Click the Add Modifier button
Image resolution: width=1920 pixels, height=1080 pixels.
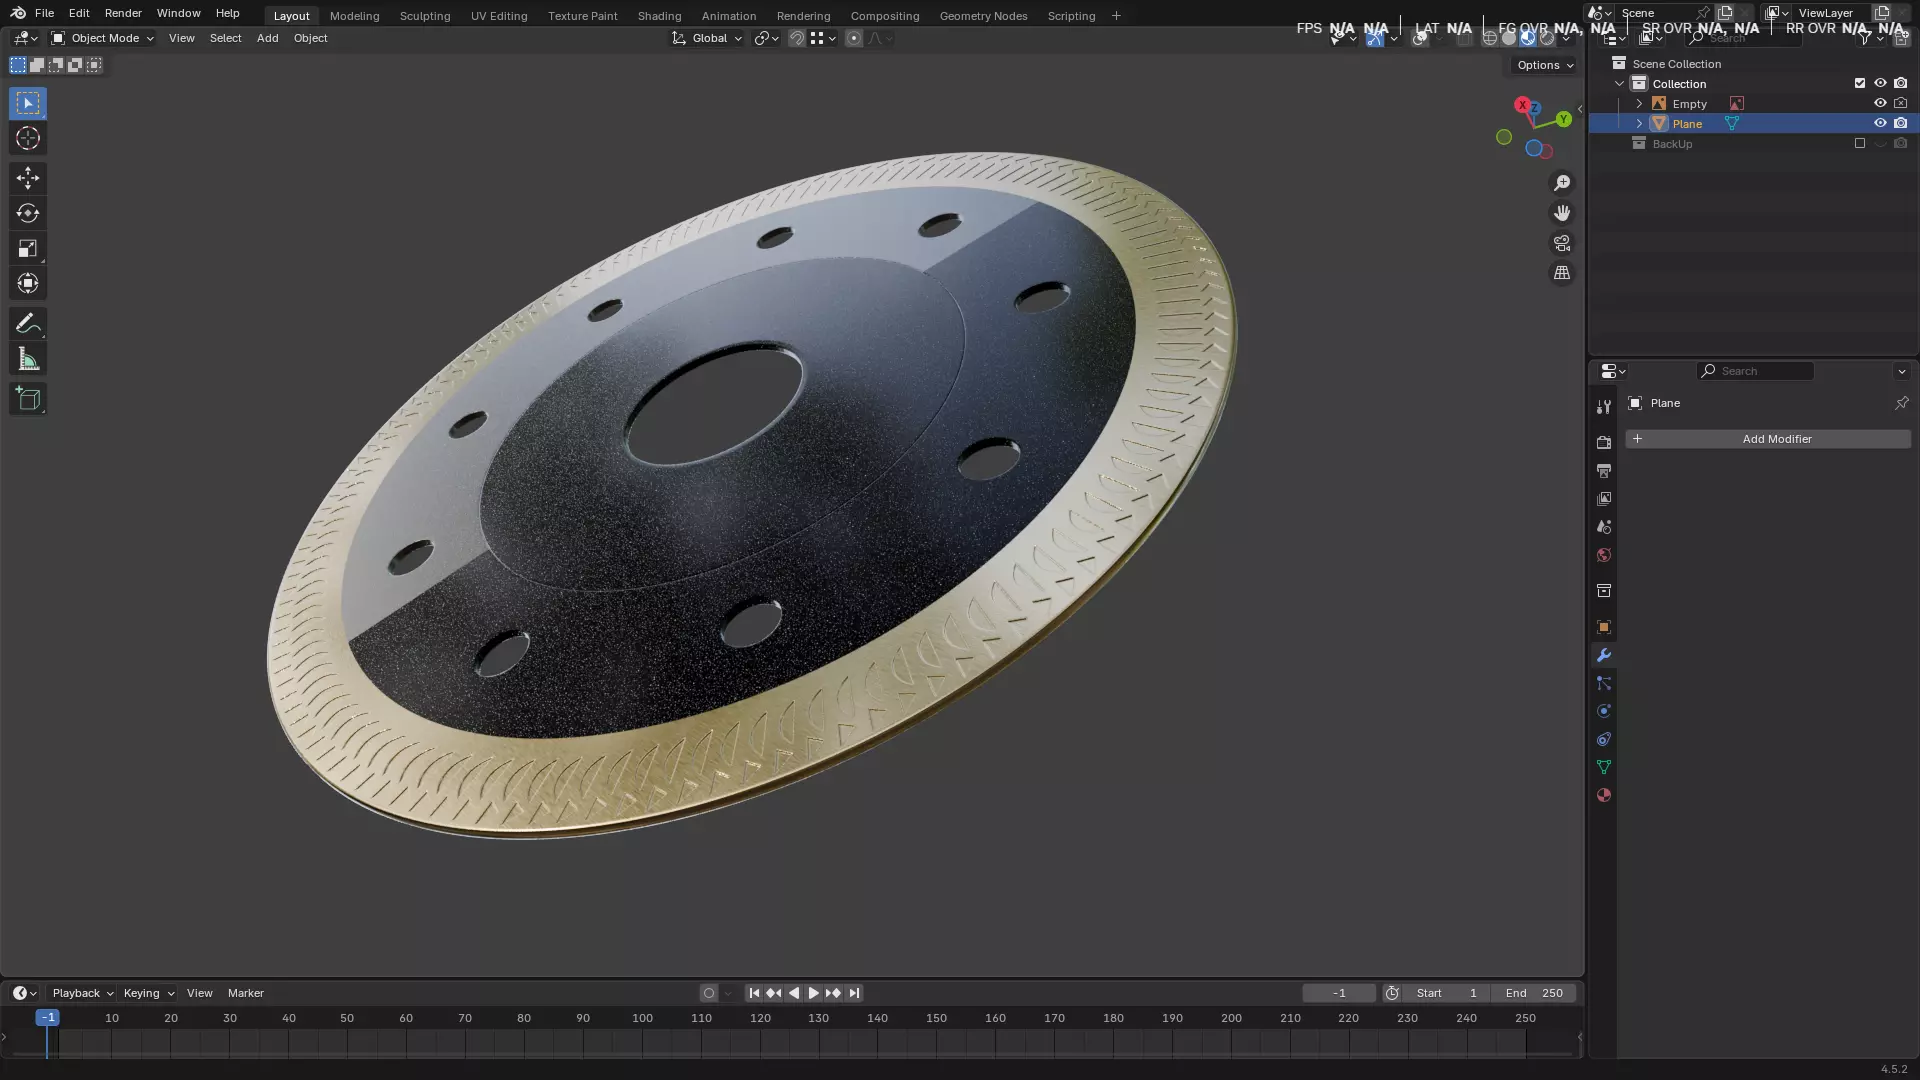pyautogui.click(x=1767, y=439)
